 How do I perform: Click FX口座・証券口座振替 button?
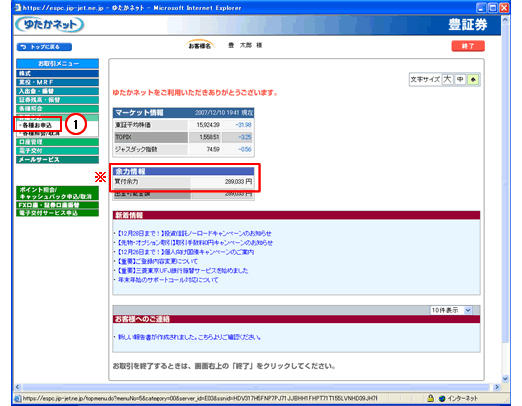click(57, 205)
